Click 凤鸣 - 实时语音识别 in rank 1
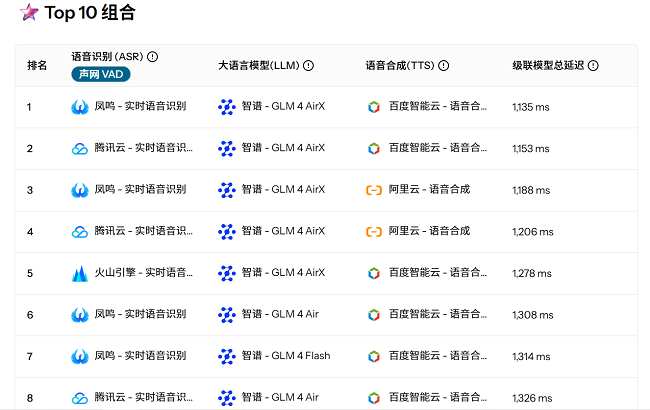The image size is (650, 410). point(140,106)
